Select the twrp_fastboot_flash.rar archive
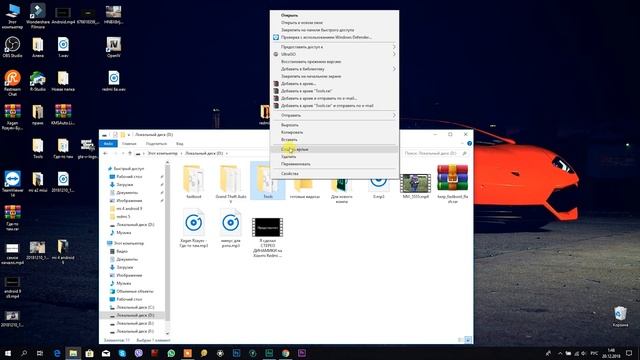Viewport: 640px width, 360px height. coord(452,184)
